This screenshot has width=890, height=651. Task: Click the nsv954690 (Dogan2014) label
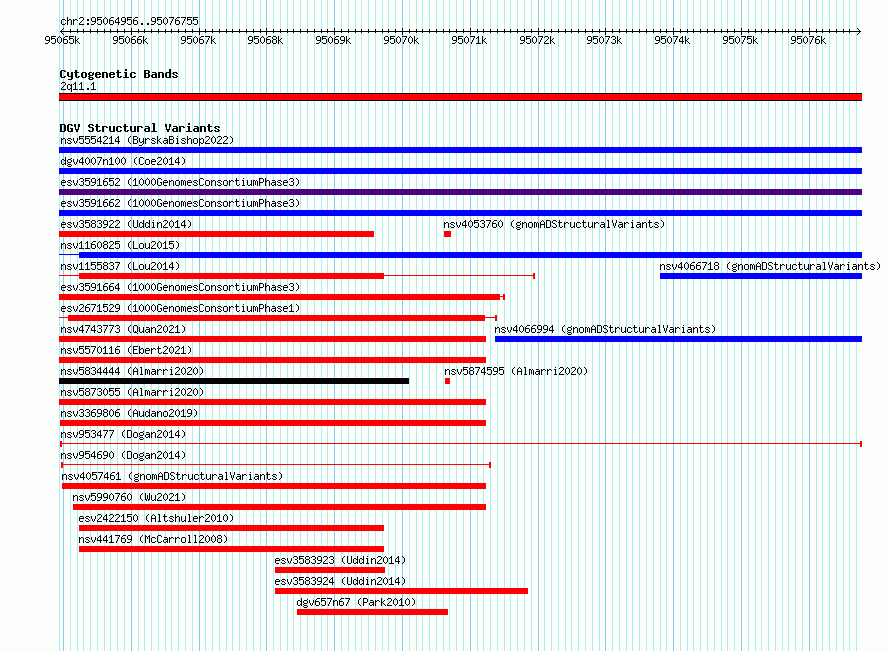coord(123,455)
